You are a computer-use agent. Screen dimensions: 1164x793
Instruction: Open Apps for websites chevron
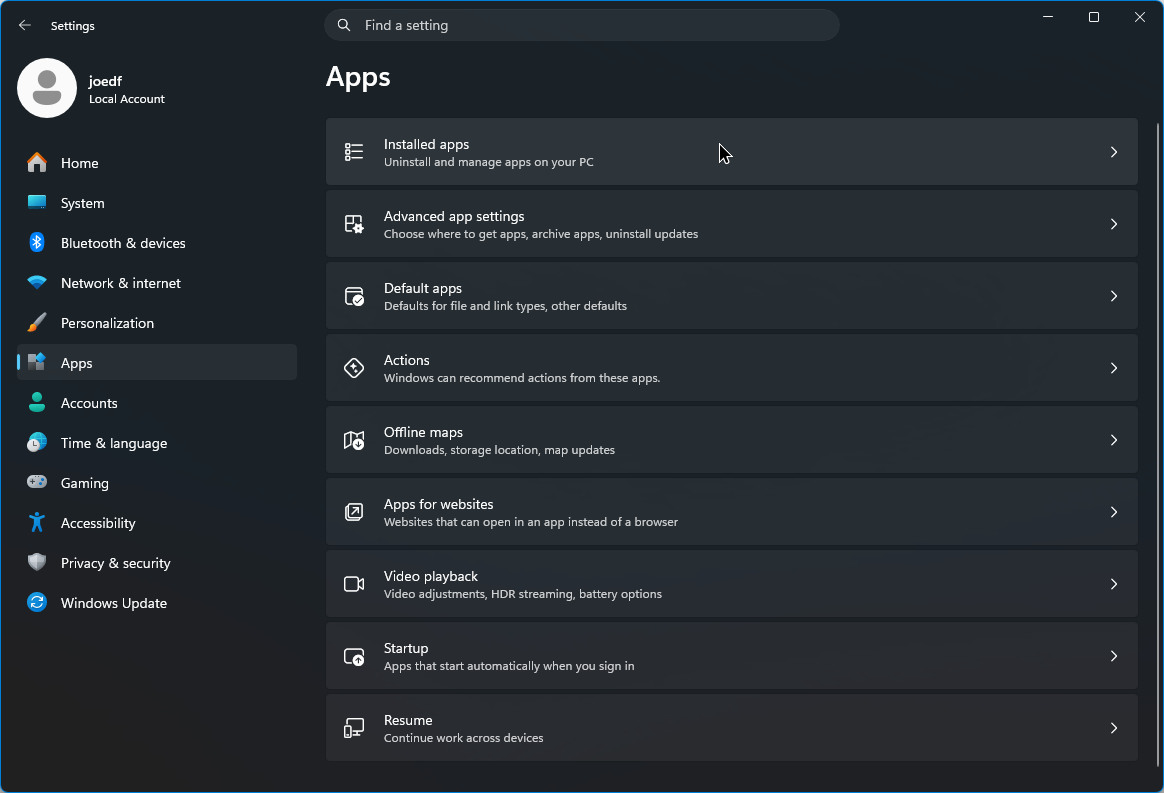click(1114, 512)
